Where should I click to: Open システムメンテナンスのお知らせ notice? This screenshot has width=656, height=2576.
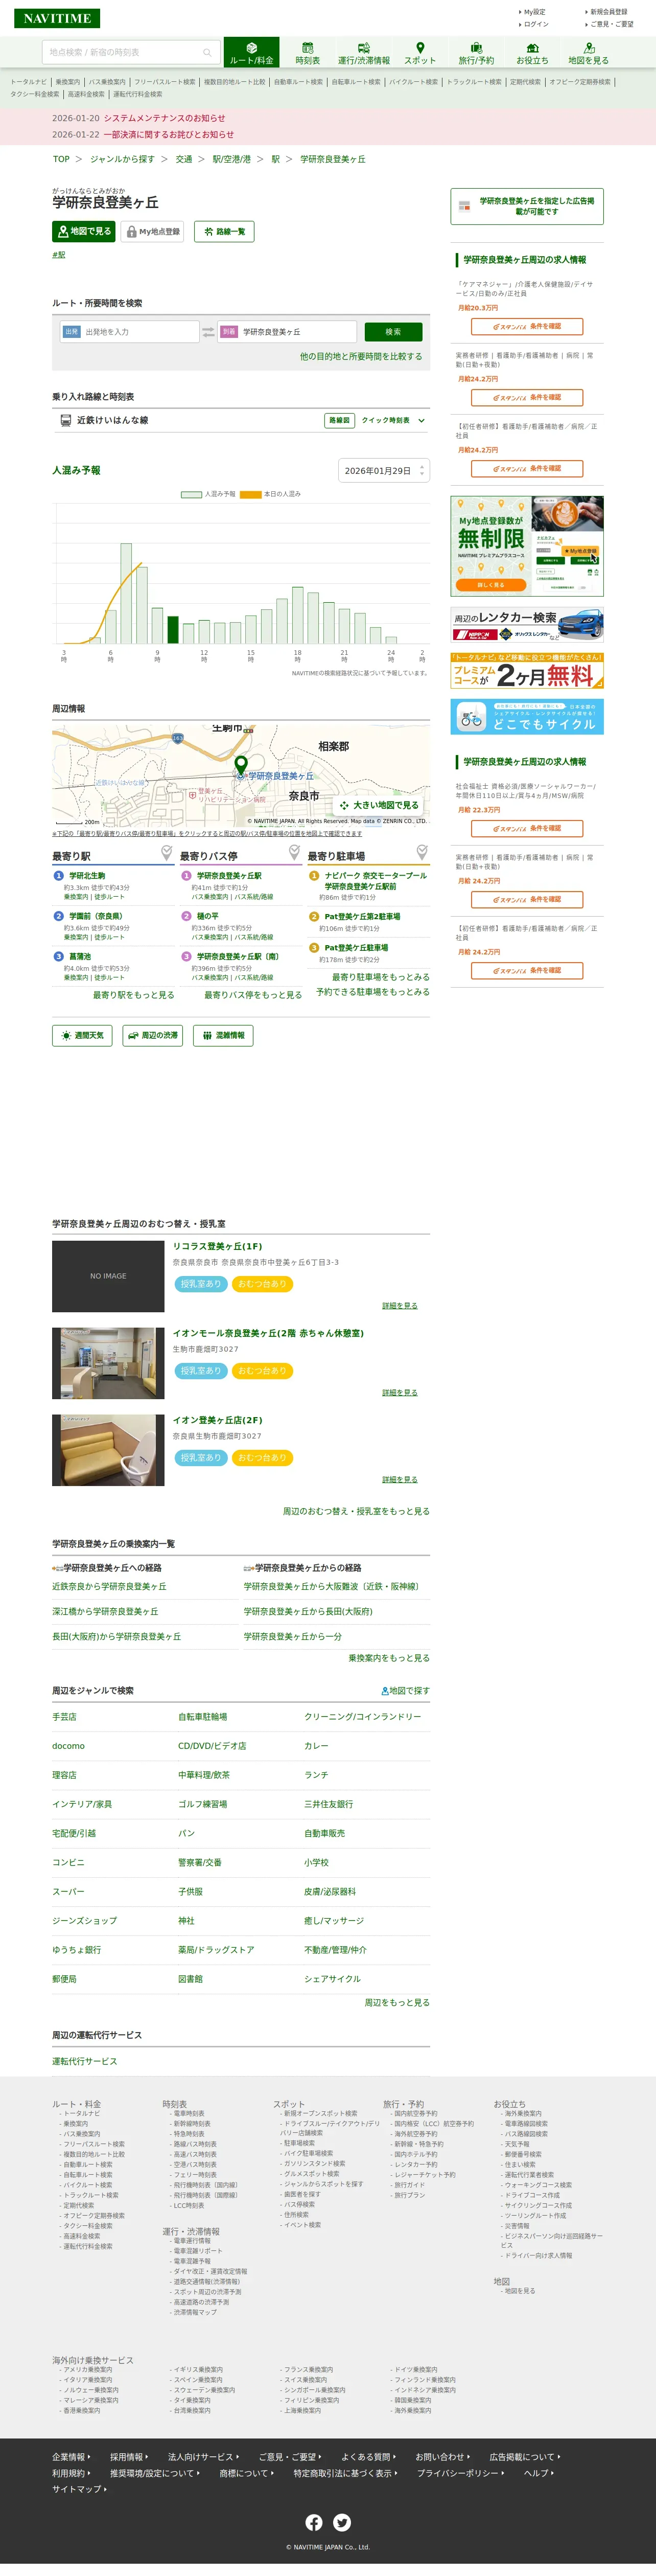click(x=165, y=118)
